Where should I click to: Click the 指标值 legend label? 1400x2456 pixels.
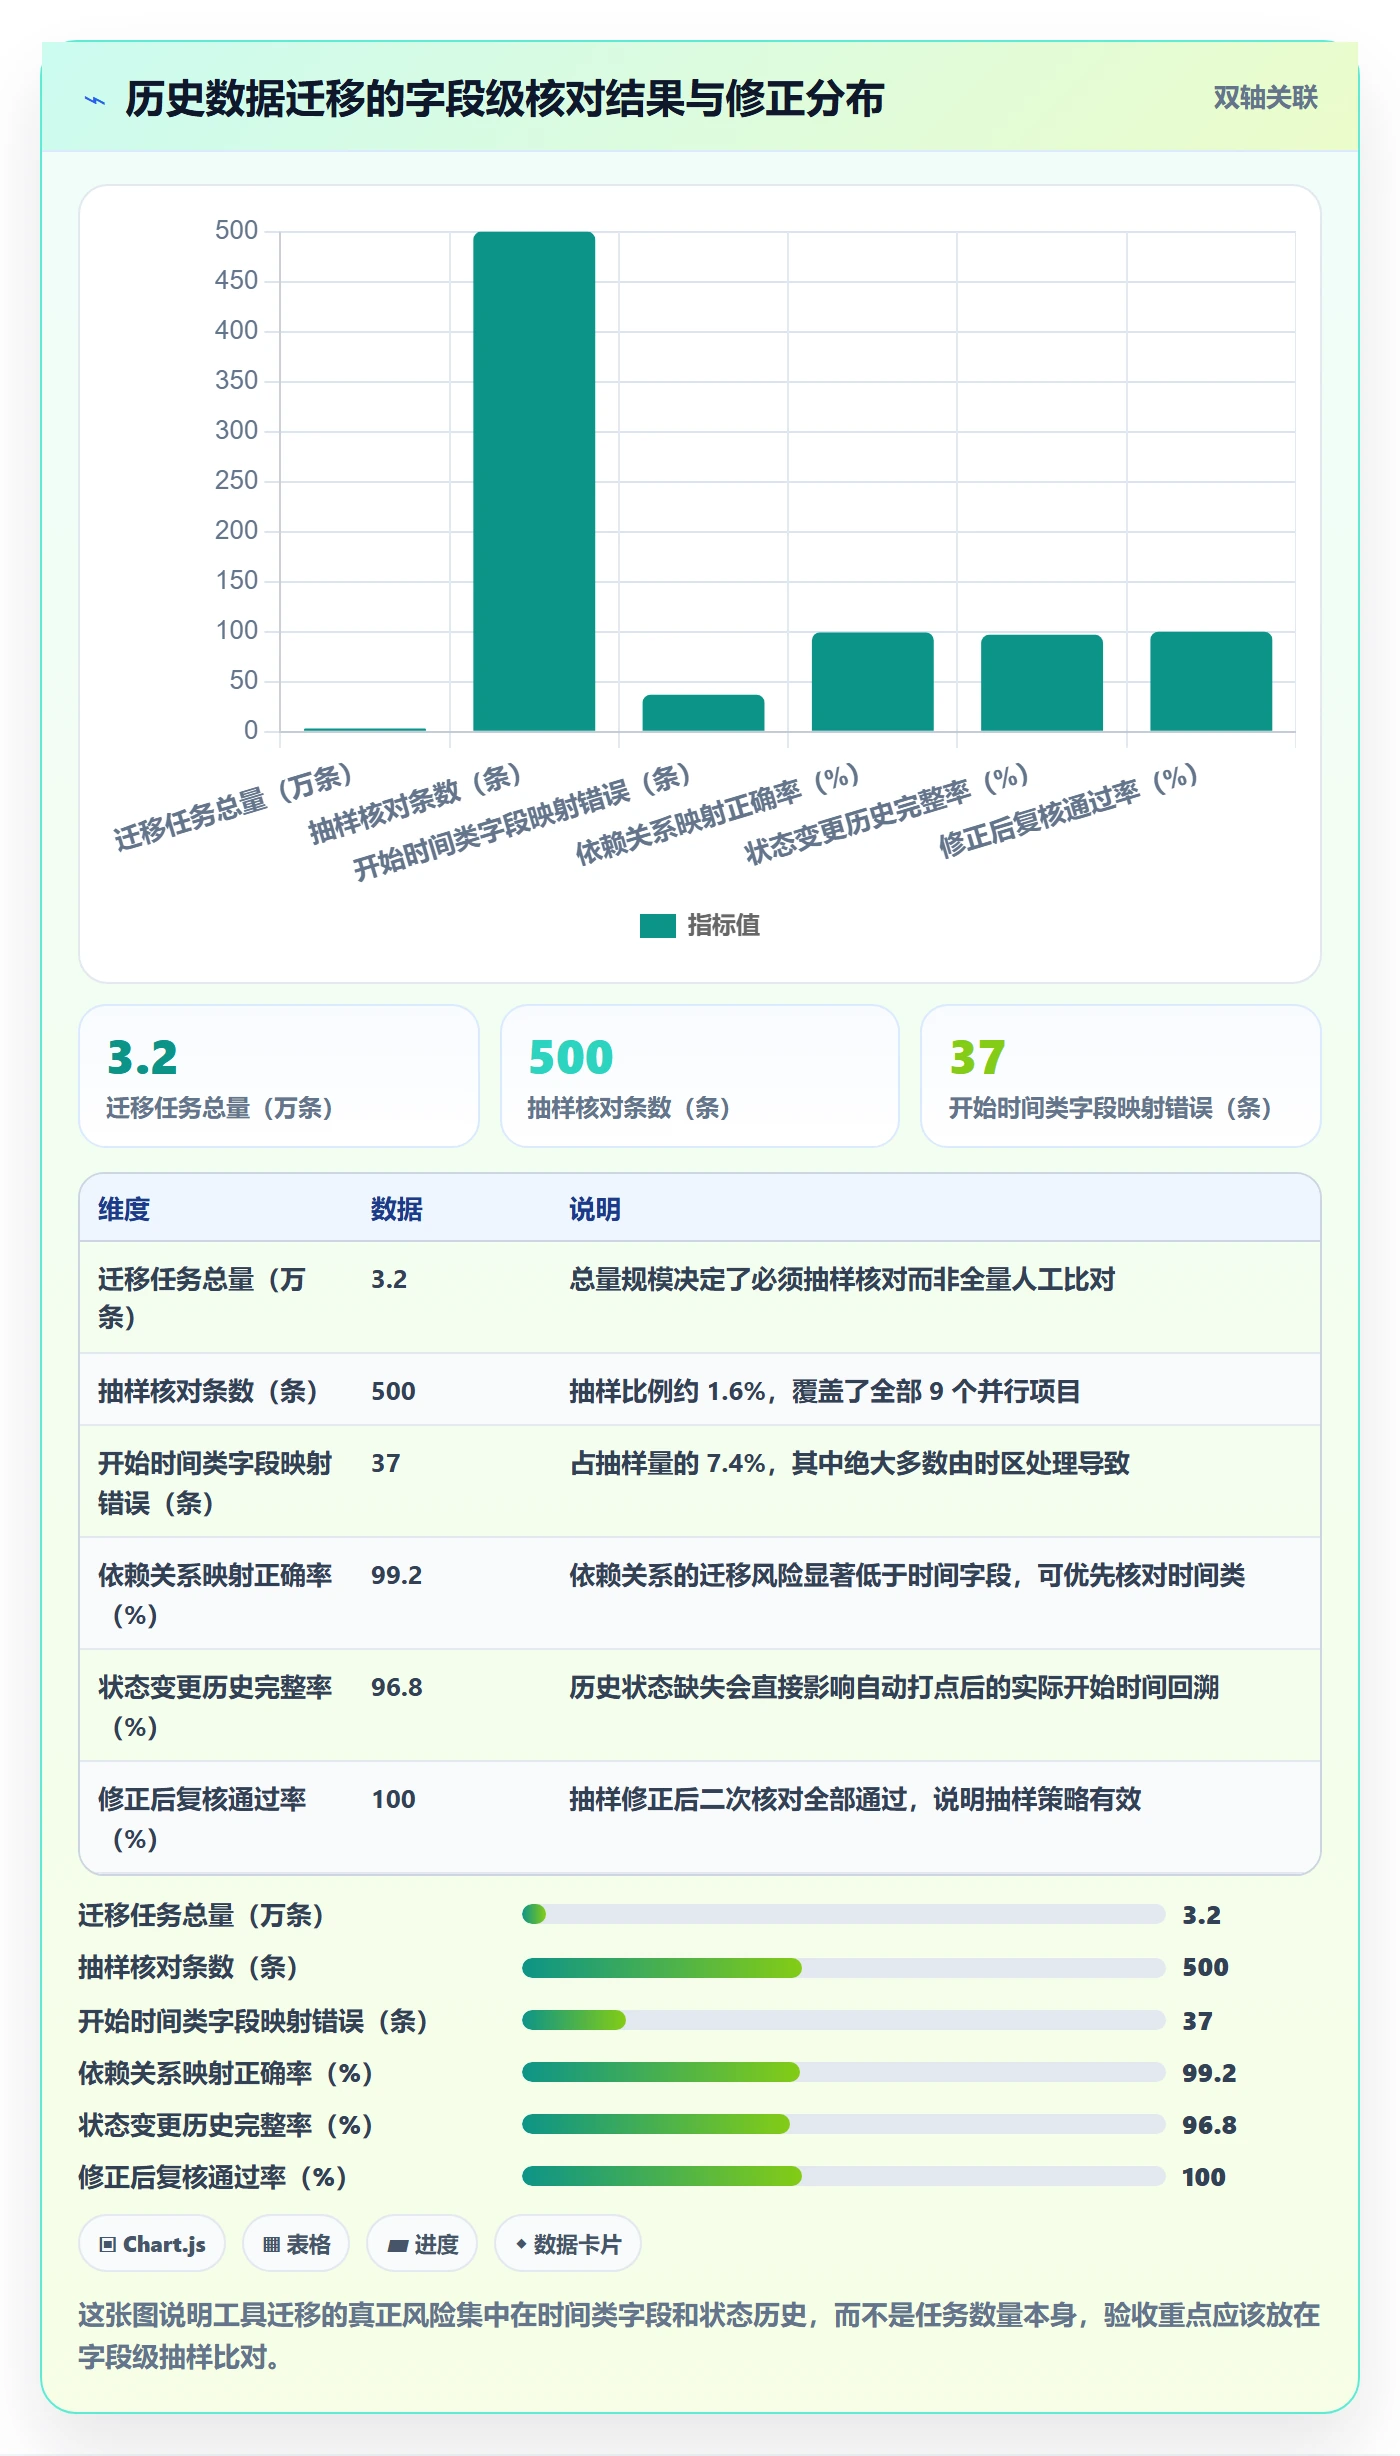point(723,926)
